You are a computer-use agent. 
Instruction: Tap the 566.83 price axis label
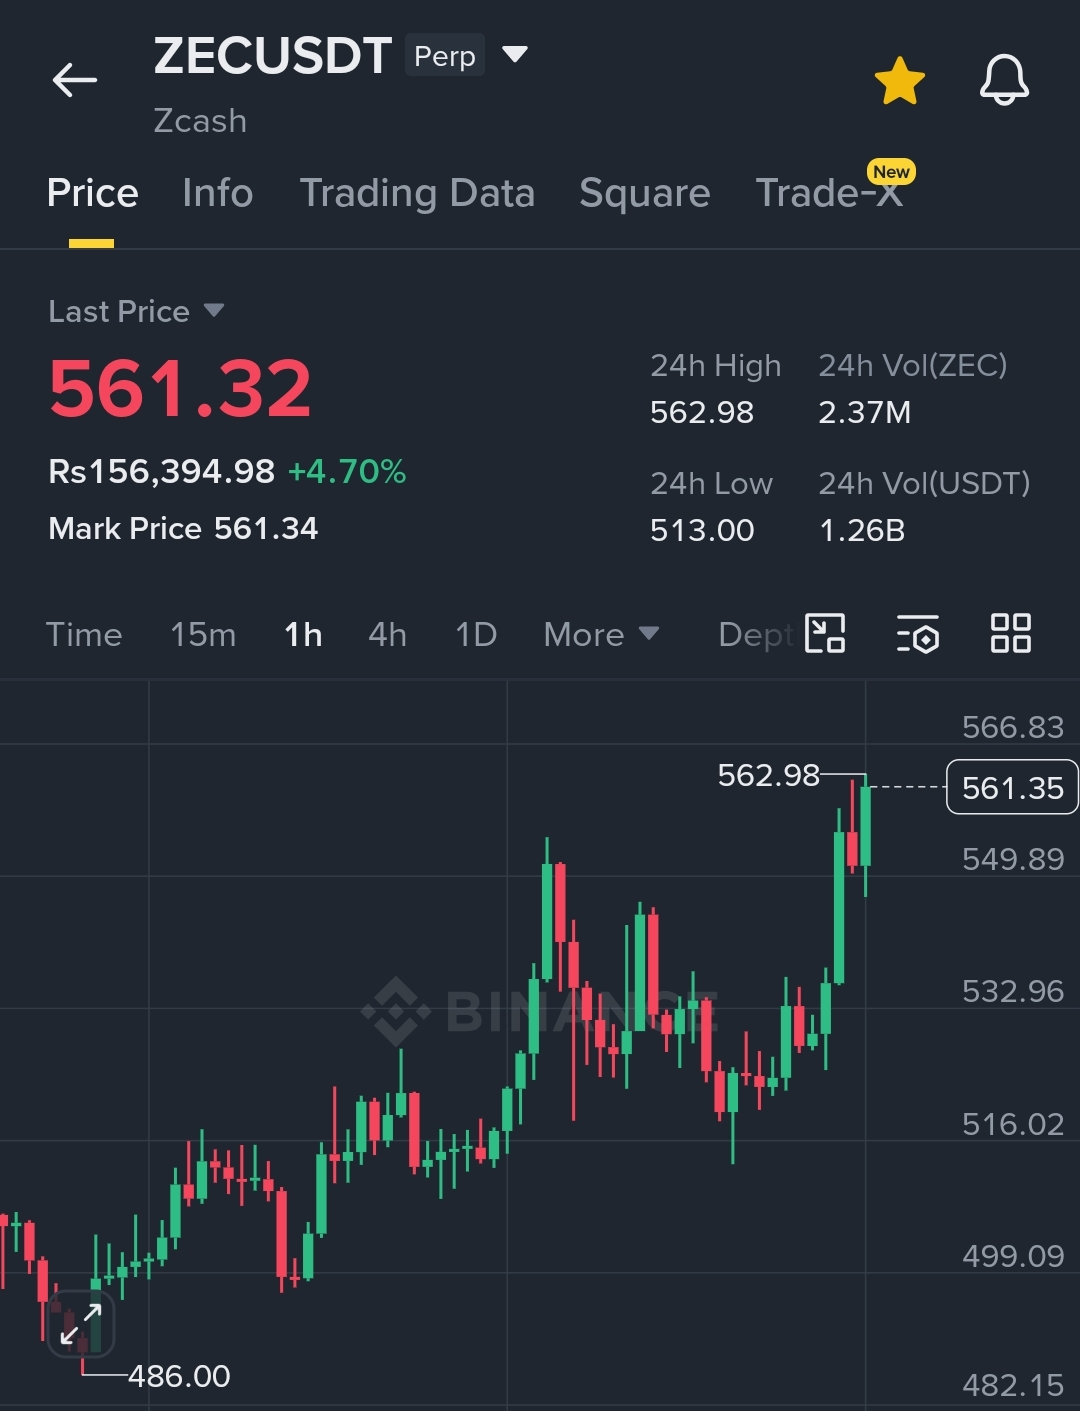(1013, 727)
